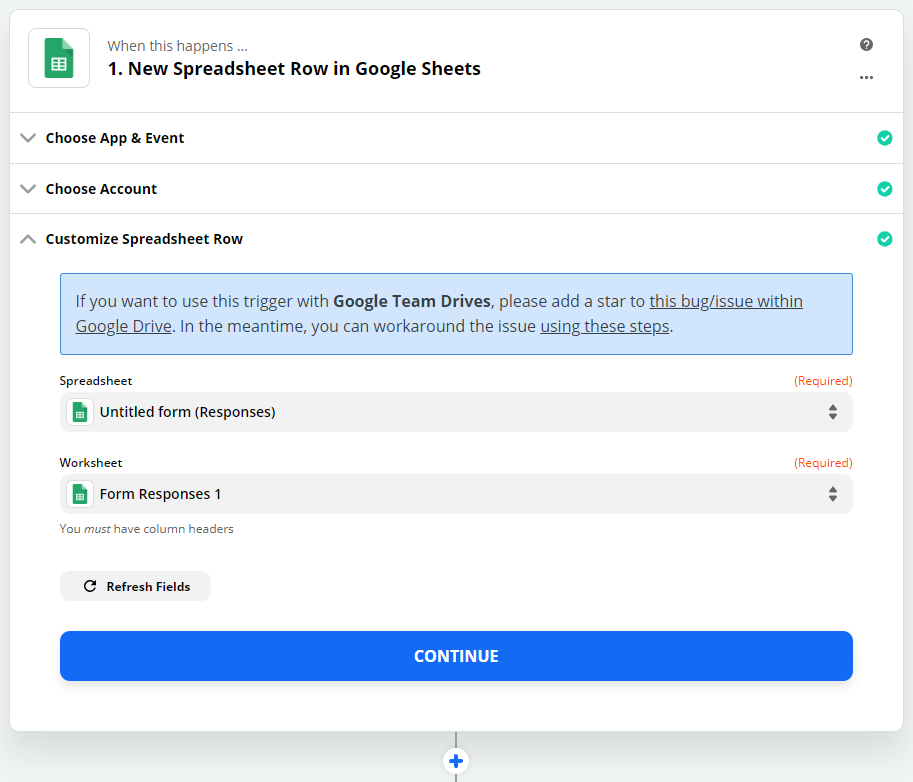Collapse the Customize Spreadsheet Row section chevron
913x782 pixels.
click(x=28, y=239)
